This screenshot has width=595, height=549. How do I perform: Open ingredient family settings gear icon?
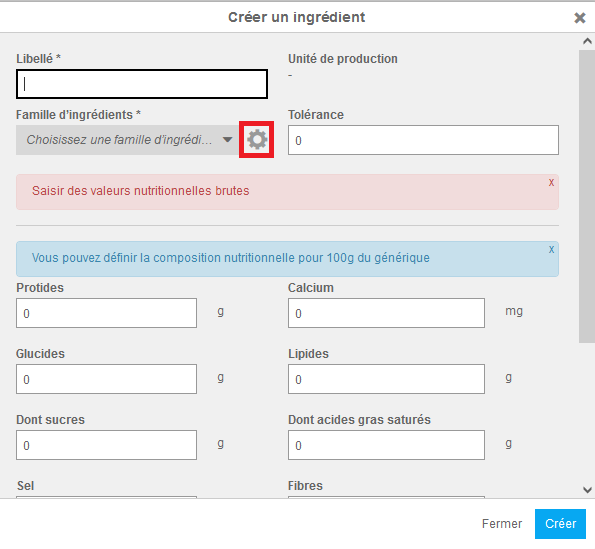(257, 140)
